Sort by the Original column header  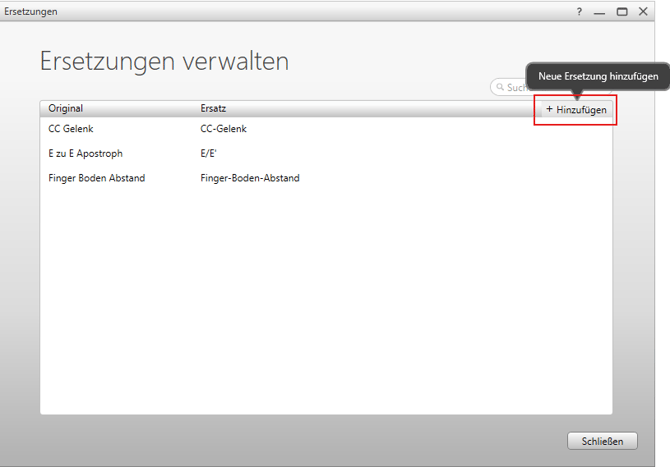66,108
